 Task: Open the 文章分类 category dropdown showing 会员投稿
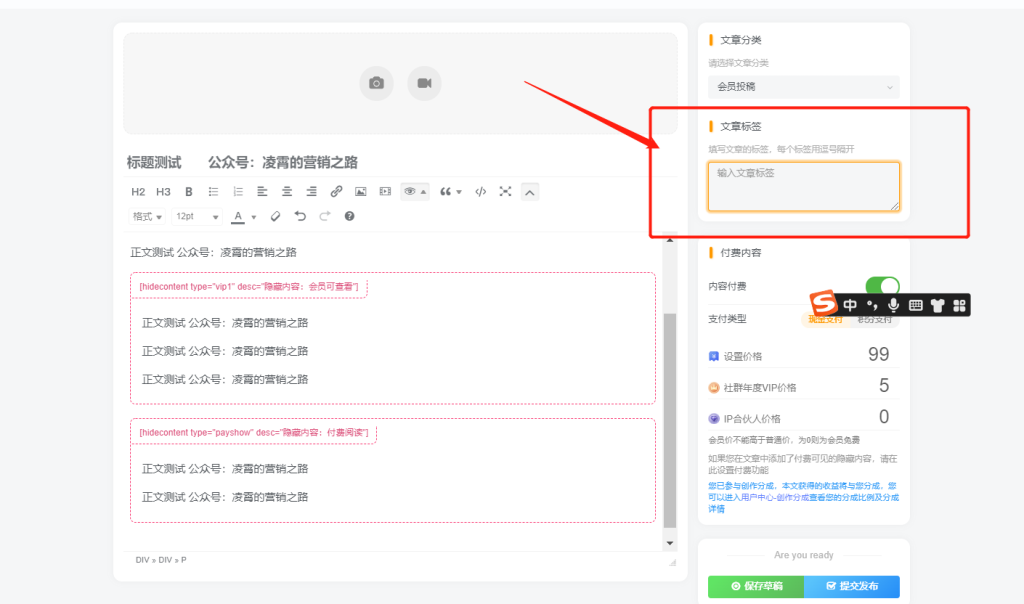click(803, 88)
